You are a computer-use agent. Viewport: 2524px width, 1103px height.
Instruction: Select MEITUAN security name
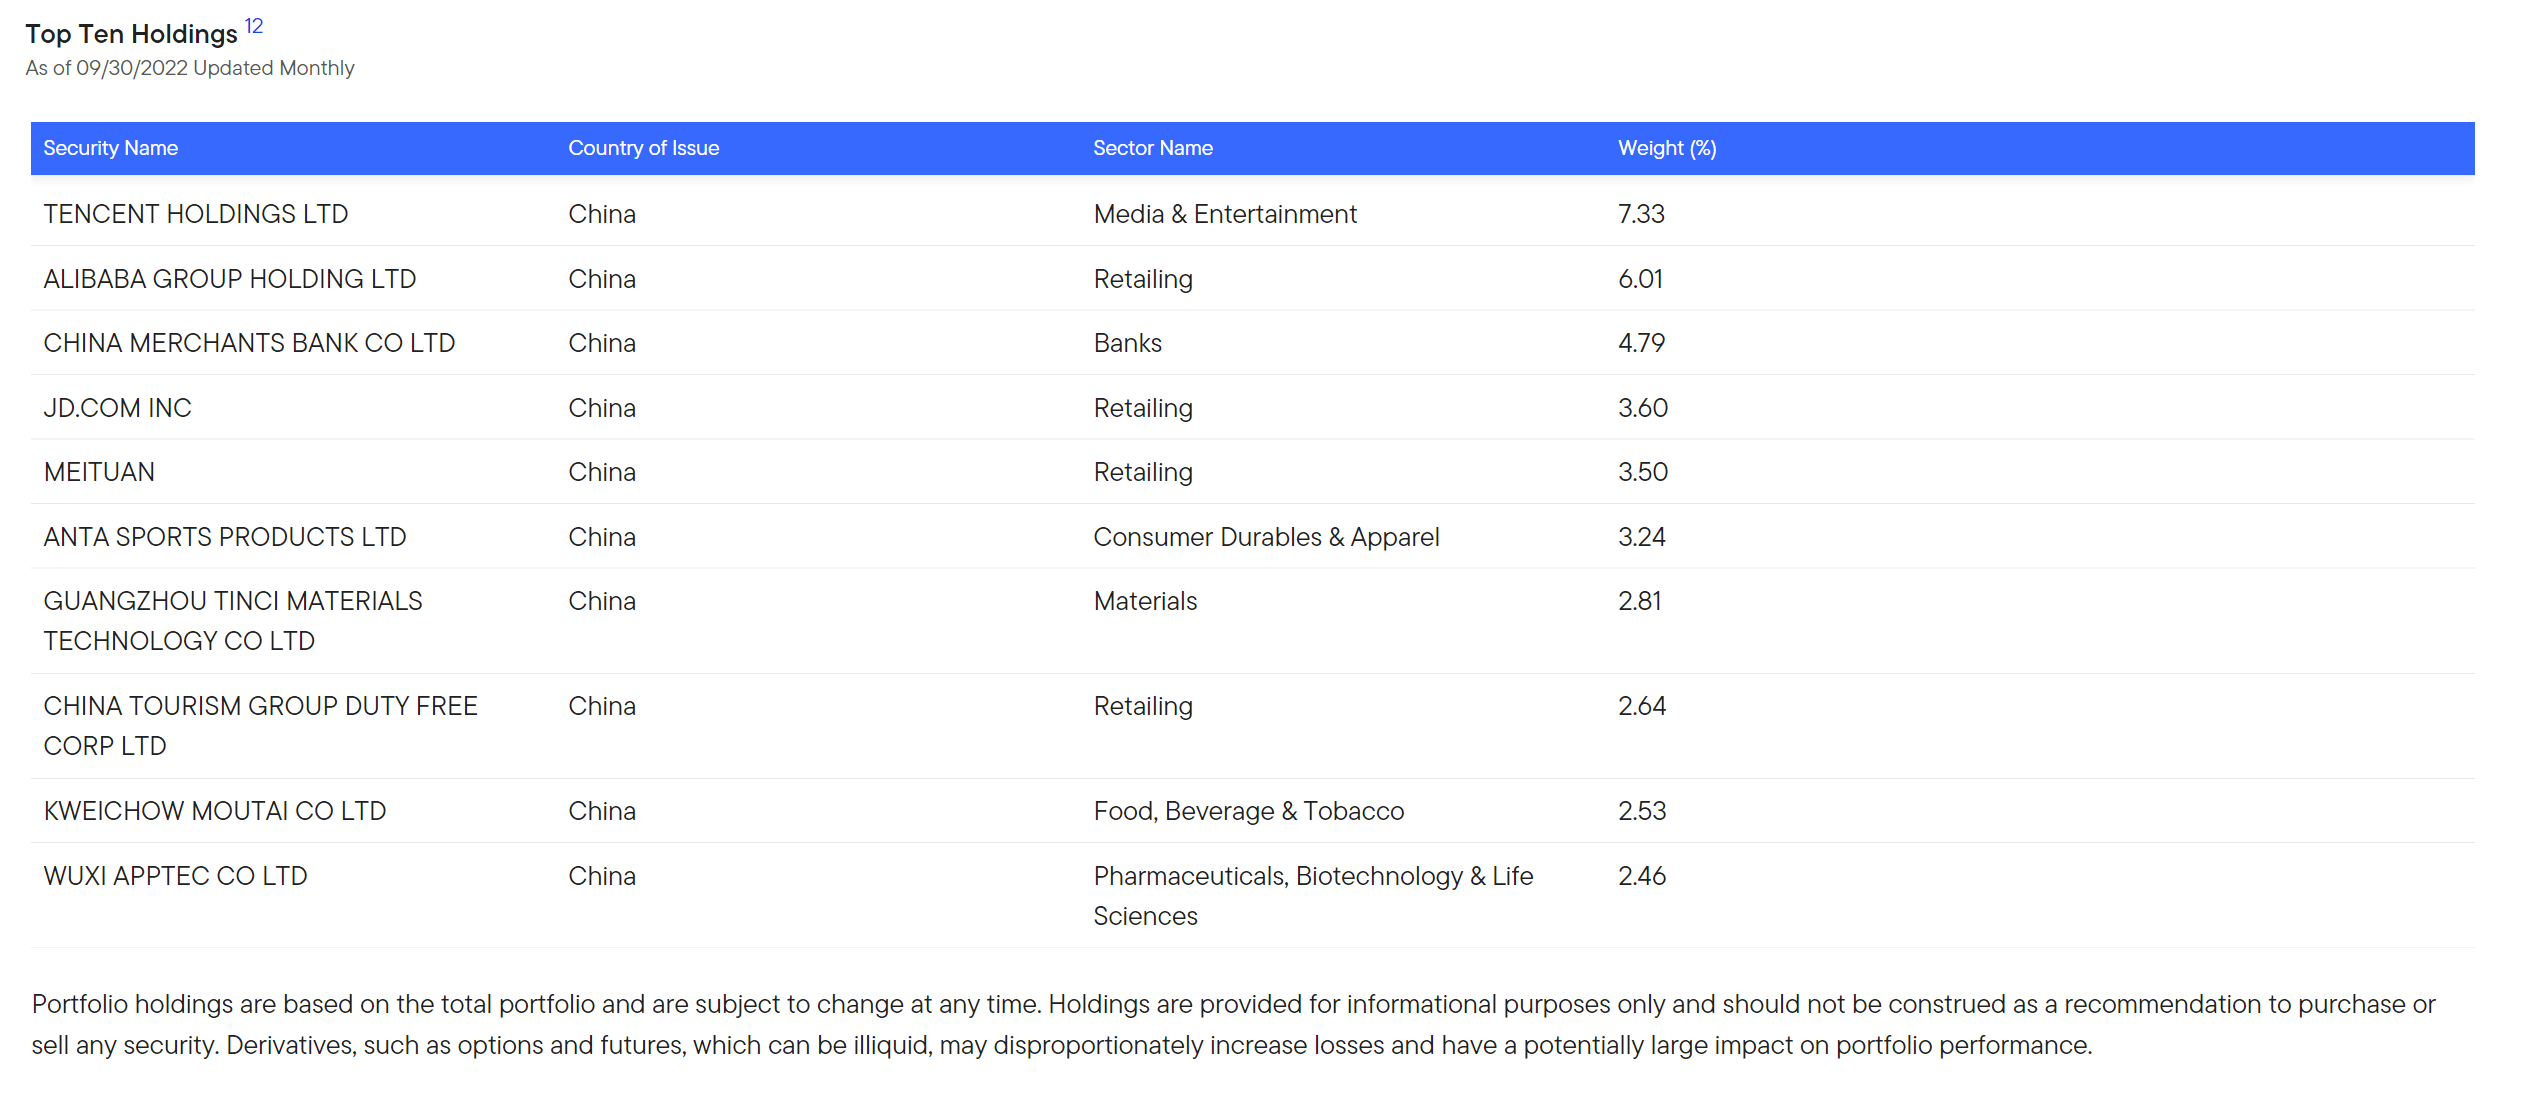(x=99, y=472)
